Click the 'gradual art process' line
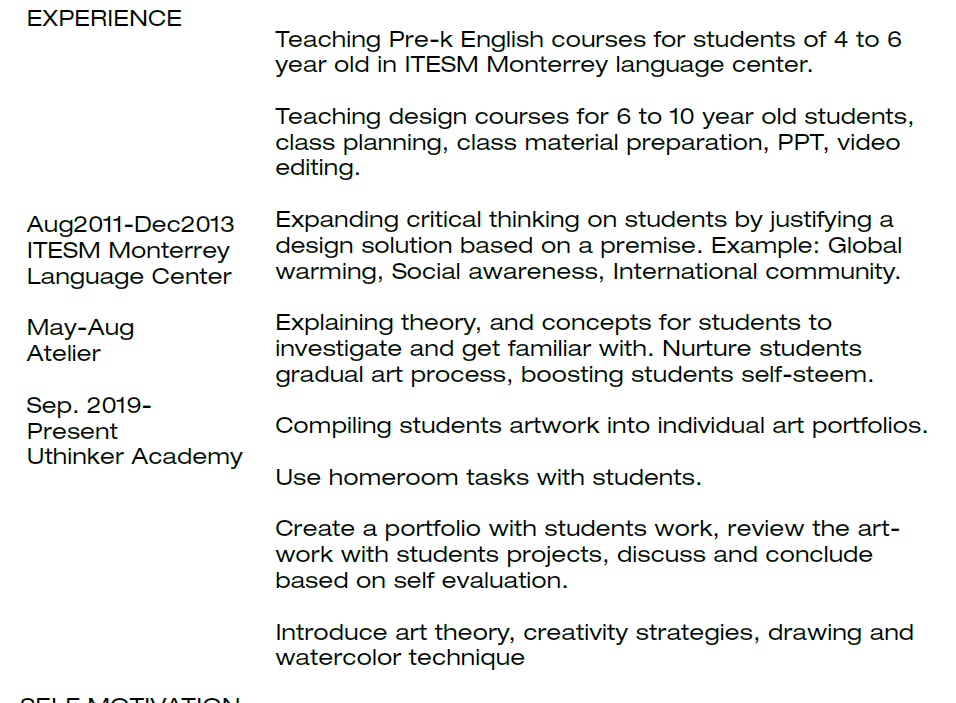Screen dimensions: 956x703 pos(574,375)
